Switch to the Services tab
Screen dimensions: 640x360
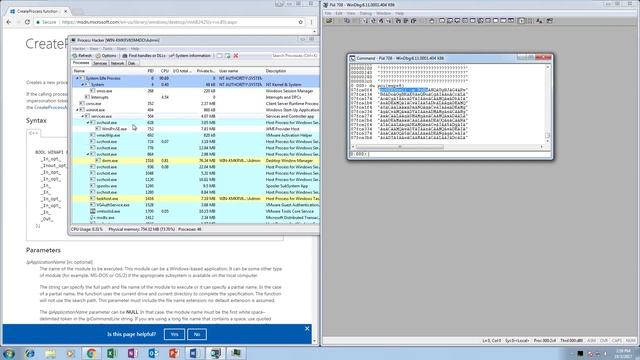click(100, 63)
